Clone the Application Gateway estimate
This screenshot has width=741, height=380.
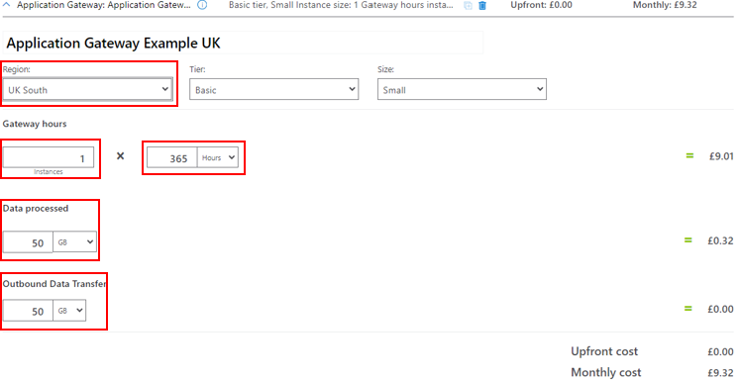click(x=468, y=6)
